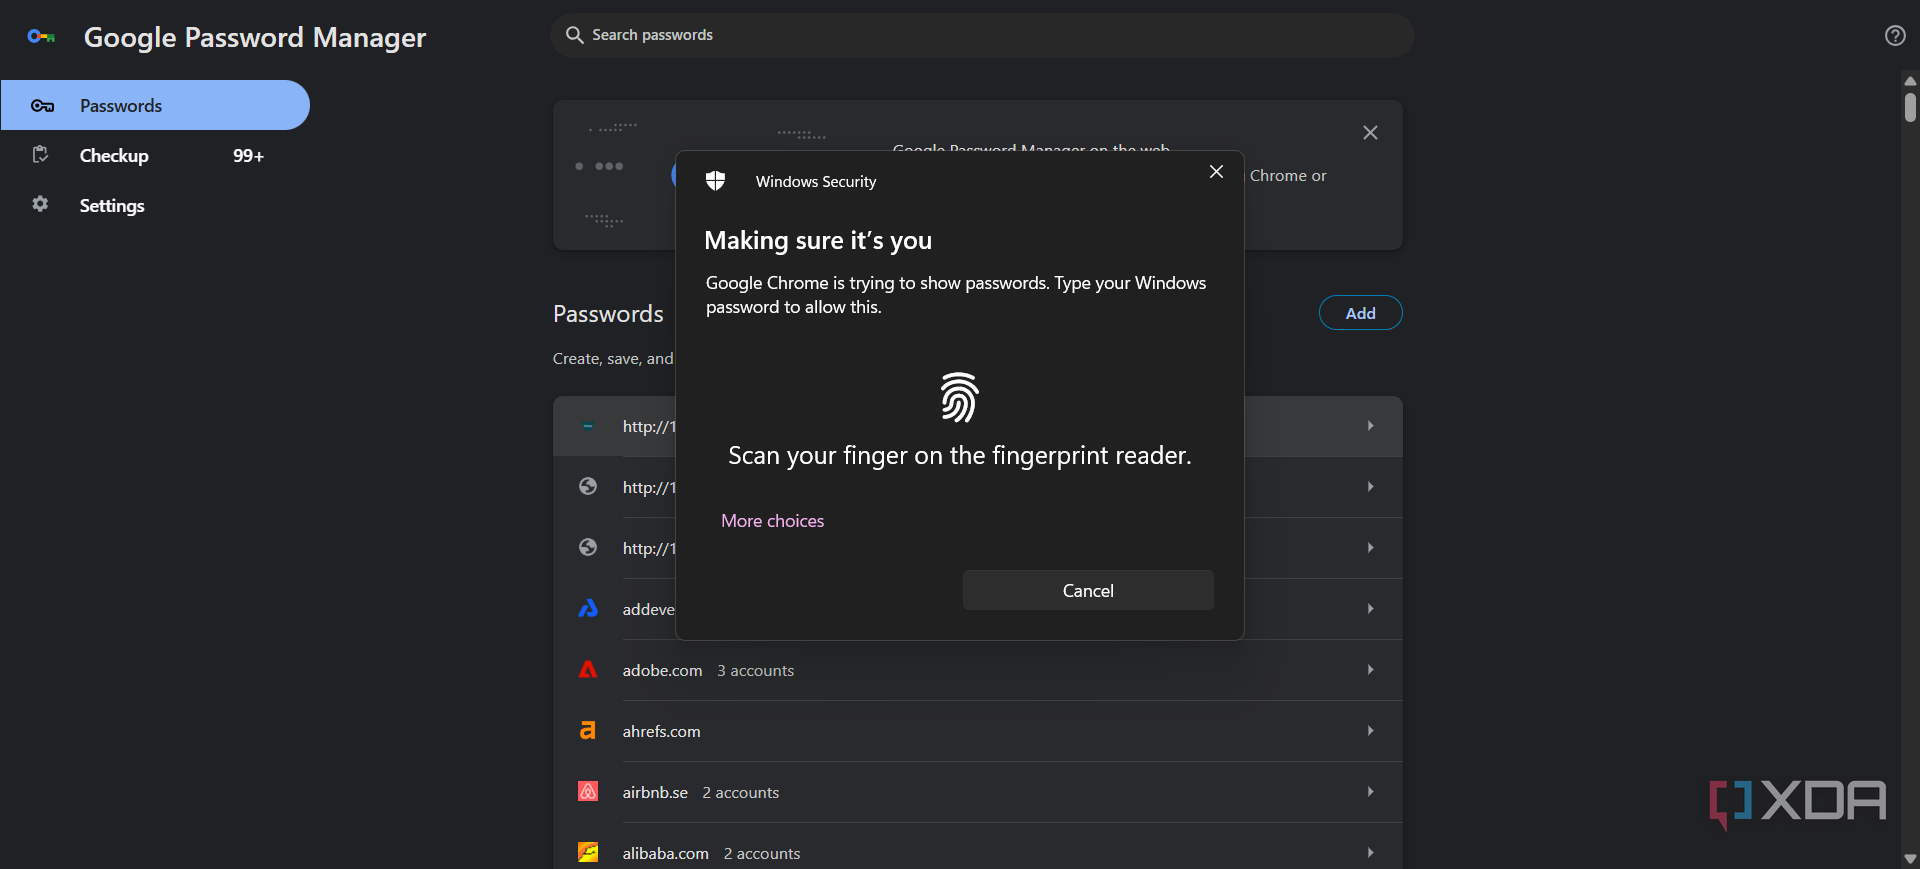Click the search magnifier icon
The width and height of the screenshot is (1920, 869).
point(575,35)
